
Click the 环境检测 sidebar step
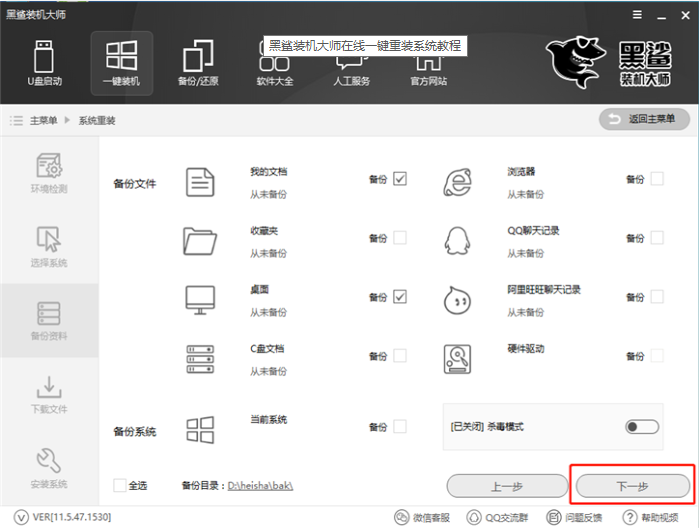coord(49,173)
